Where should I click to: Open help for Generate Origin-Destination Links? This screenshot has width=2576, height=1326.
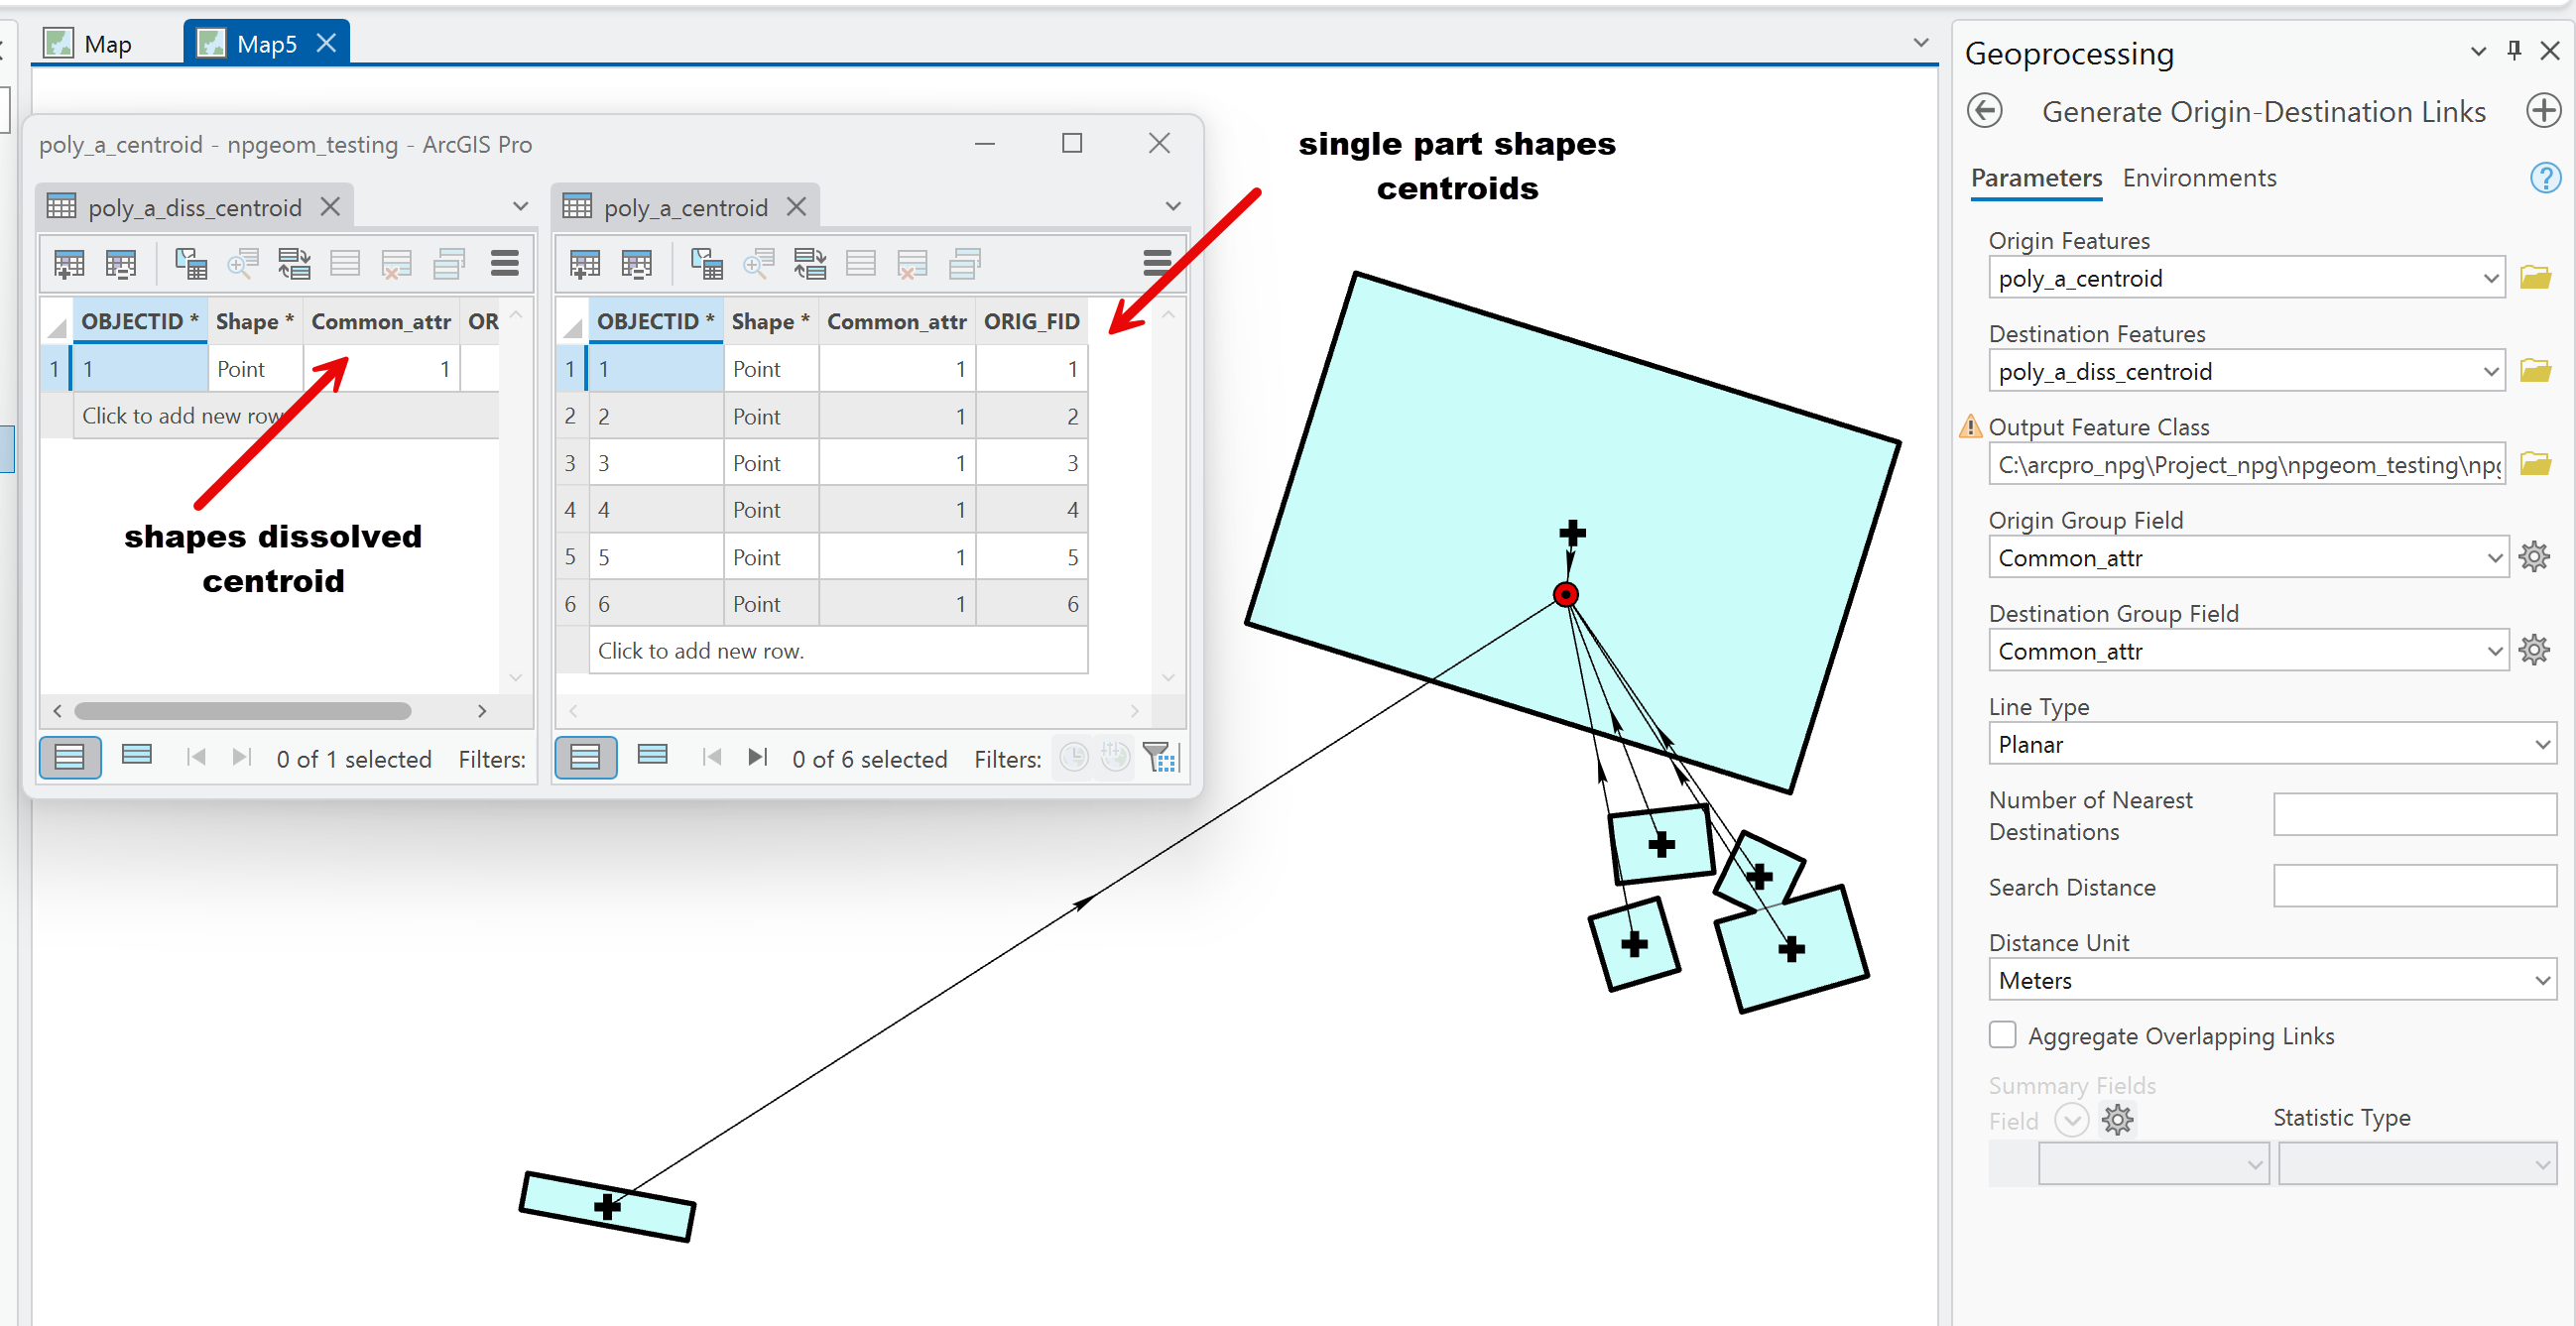(2545, 177)
